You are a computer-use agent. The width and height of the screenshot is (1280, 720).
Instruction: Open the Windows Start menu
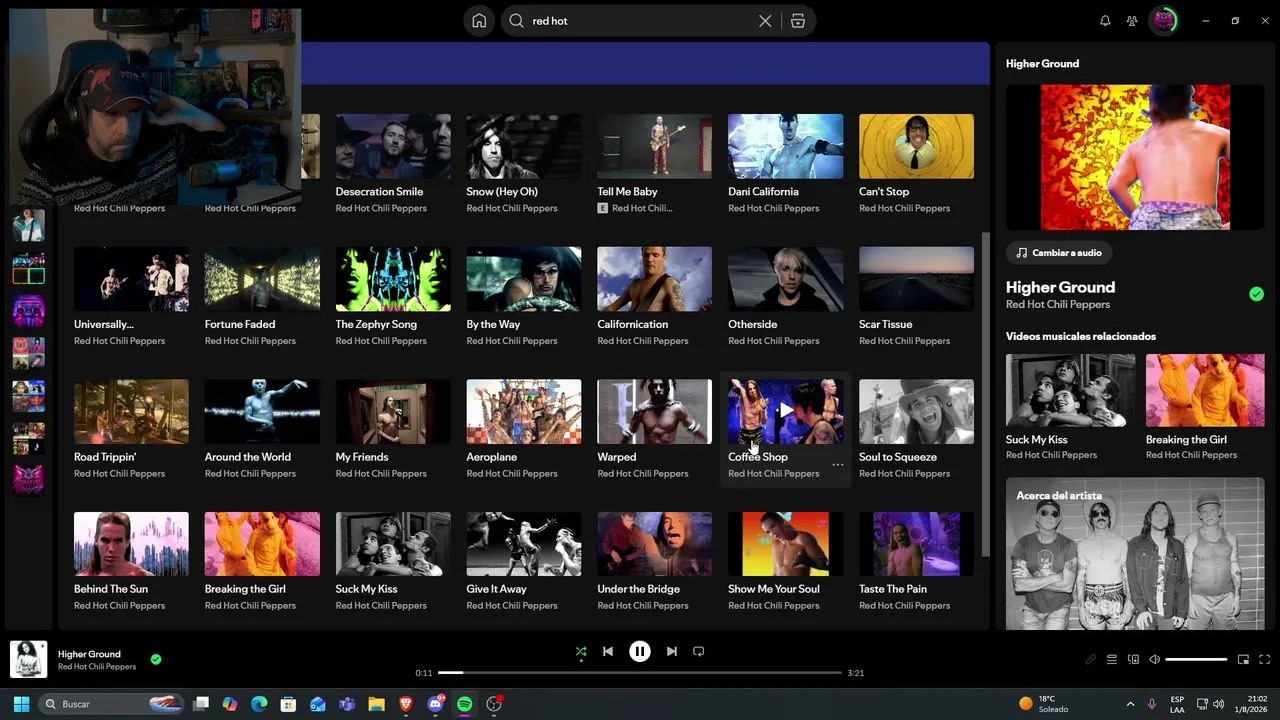click(22, 704)
